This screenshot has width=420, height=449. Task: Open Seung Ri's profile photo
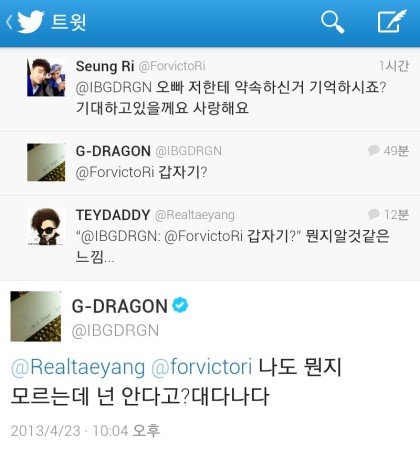tap(46, 77)
